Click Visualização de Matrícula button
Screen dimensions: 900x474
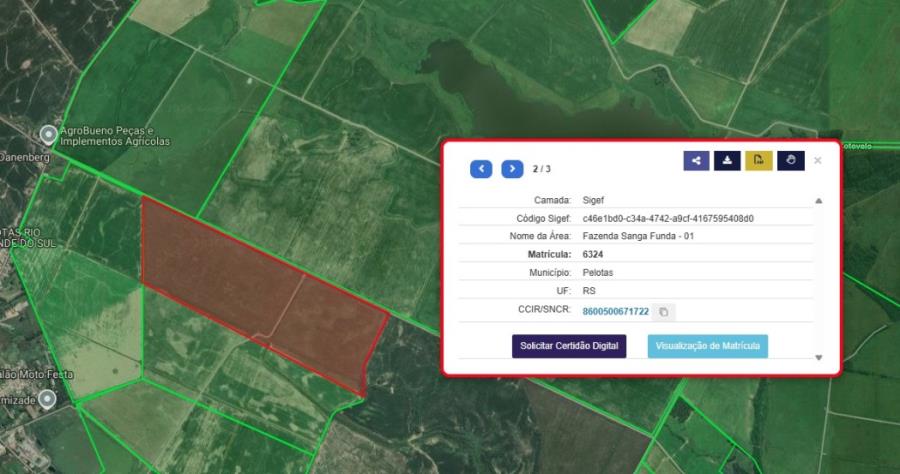coord(708,346)
